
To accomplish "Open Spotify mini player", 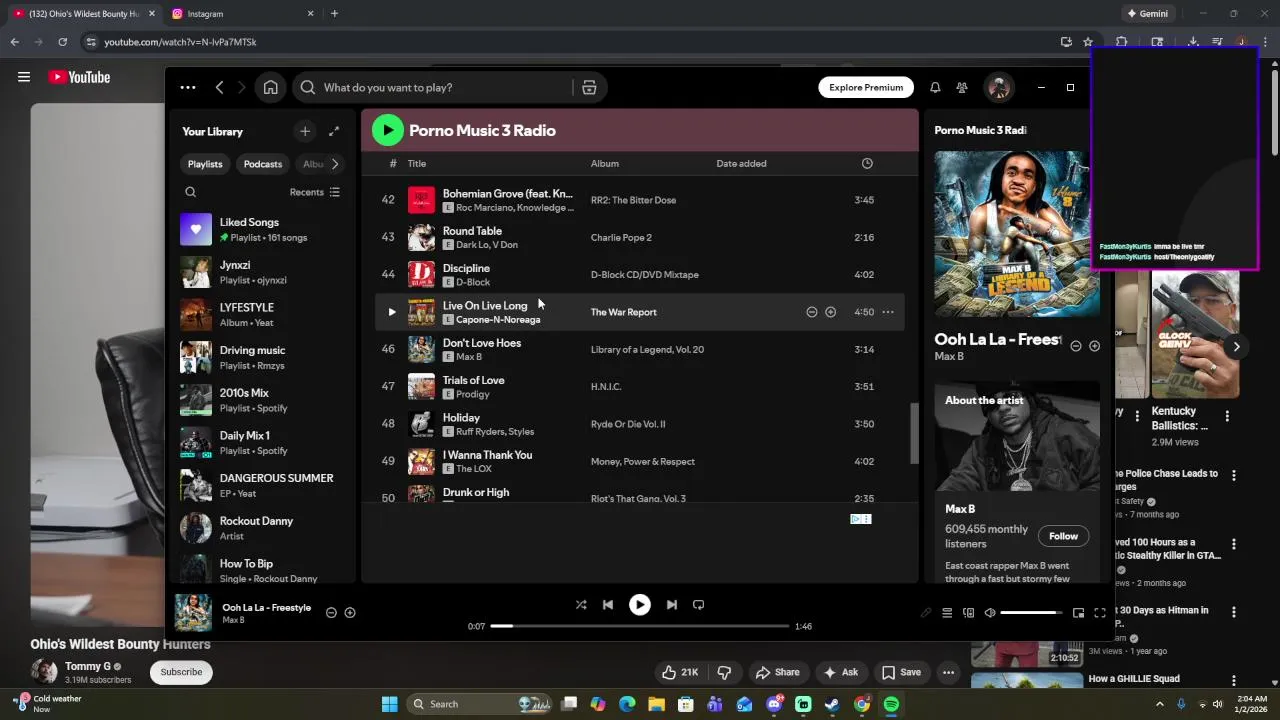I will point(1078,613).
